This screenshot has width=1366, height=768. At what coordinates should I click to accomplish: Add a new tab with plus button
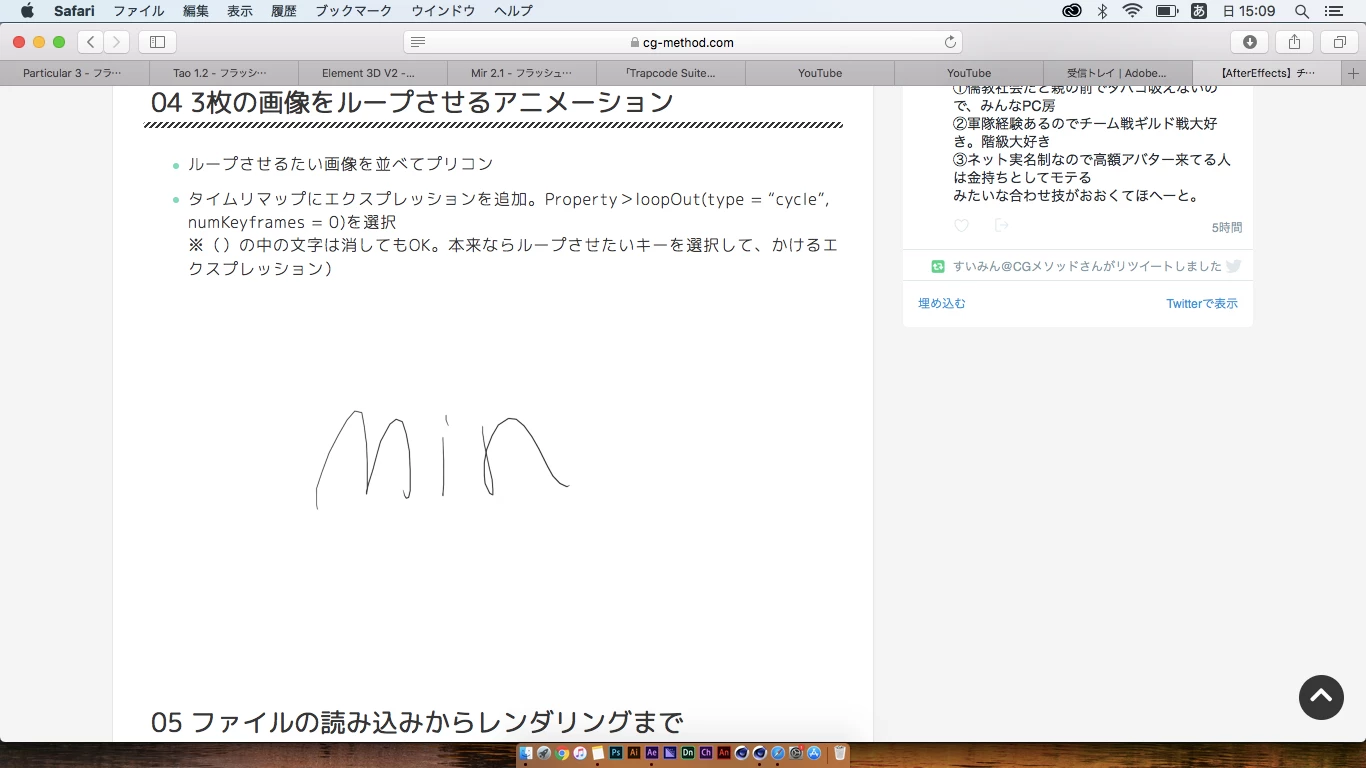pos(1354,73)
